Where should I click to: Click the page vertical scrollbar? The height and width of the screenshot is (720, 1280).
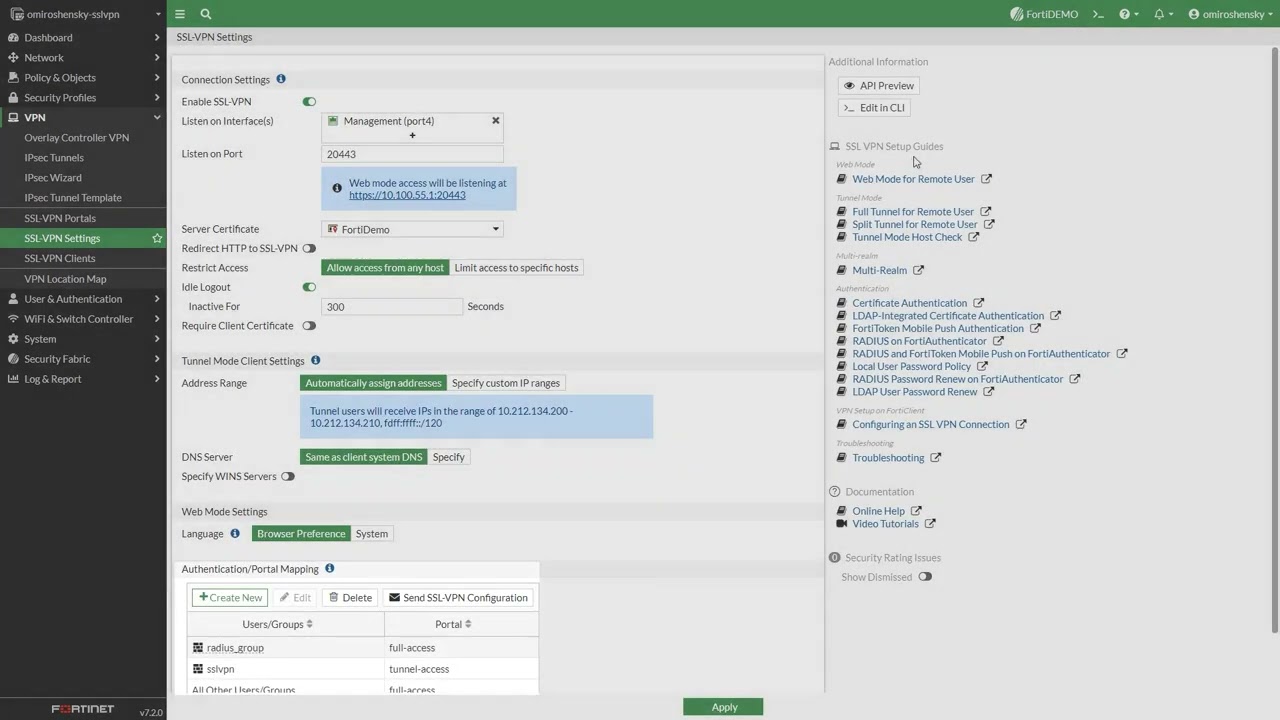pos(1274,340)
